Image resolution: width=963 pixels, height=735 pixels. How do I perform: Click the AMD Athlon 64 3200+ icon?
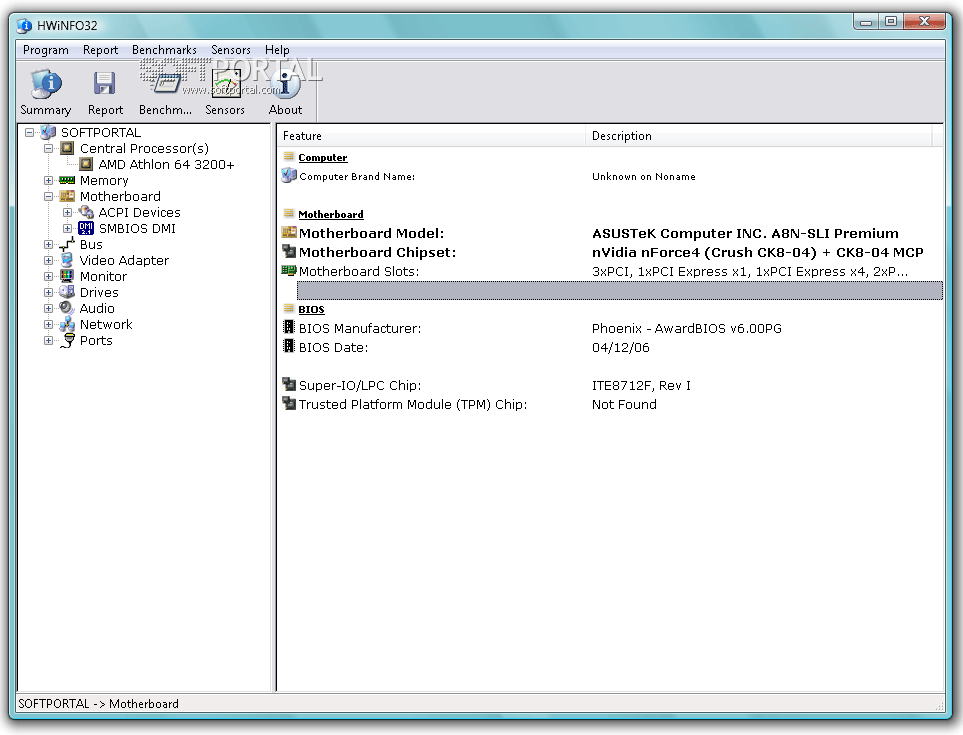[x=86, y=165]
